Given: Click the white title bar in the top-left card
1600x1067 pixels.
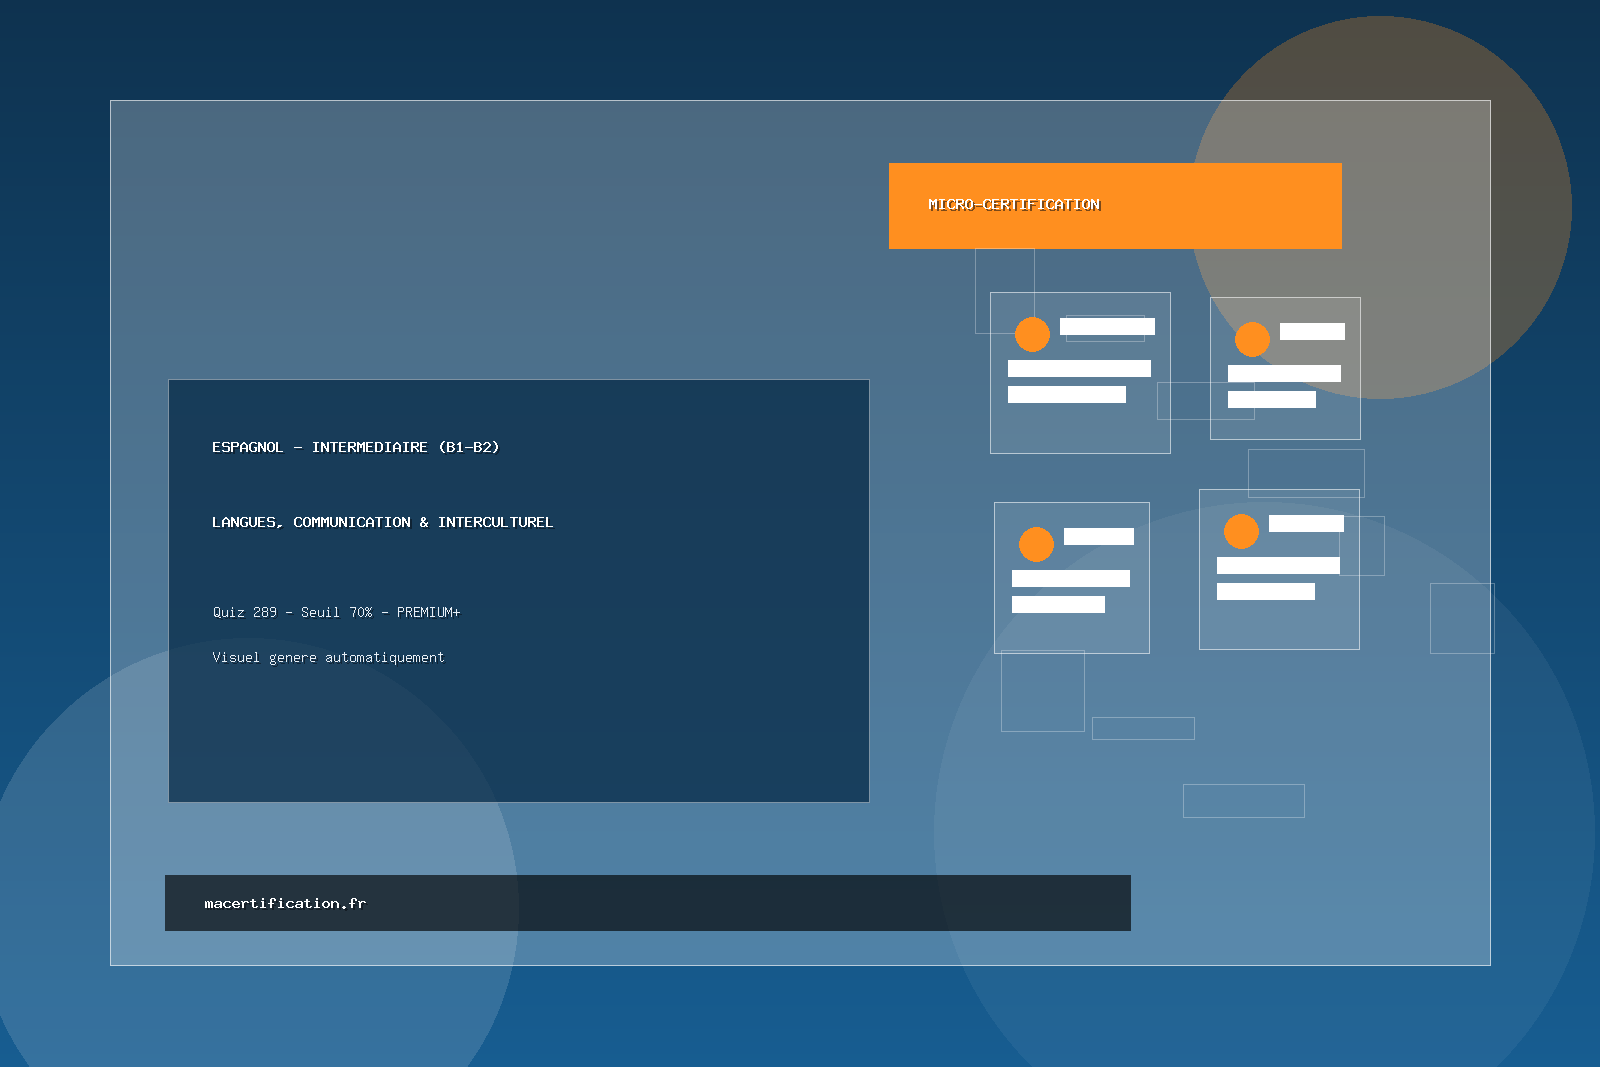Looking at the screenshot, I should click(x=1107, y=326).
